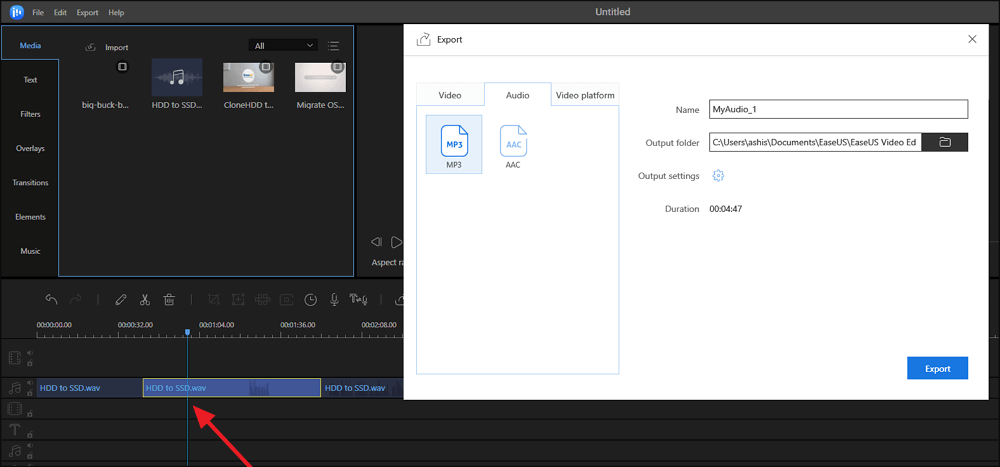Click the Delete trash icon

169,299
